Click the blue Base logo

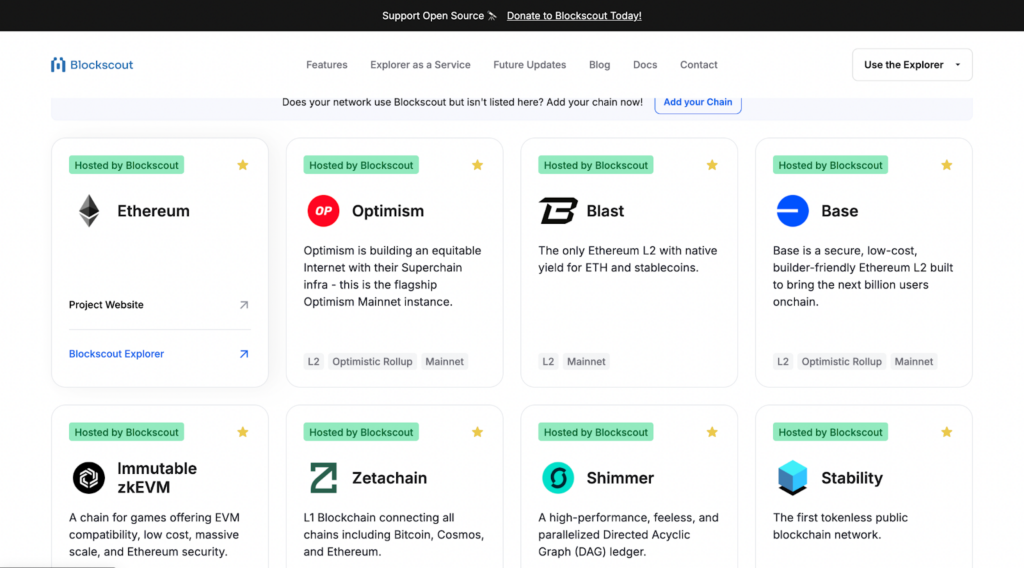tap(792, 211)
